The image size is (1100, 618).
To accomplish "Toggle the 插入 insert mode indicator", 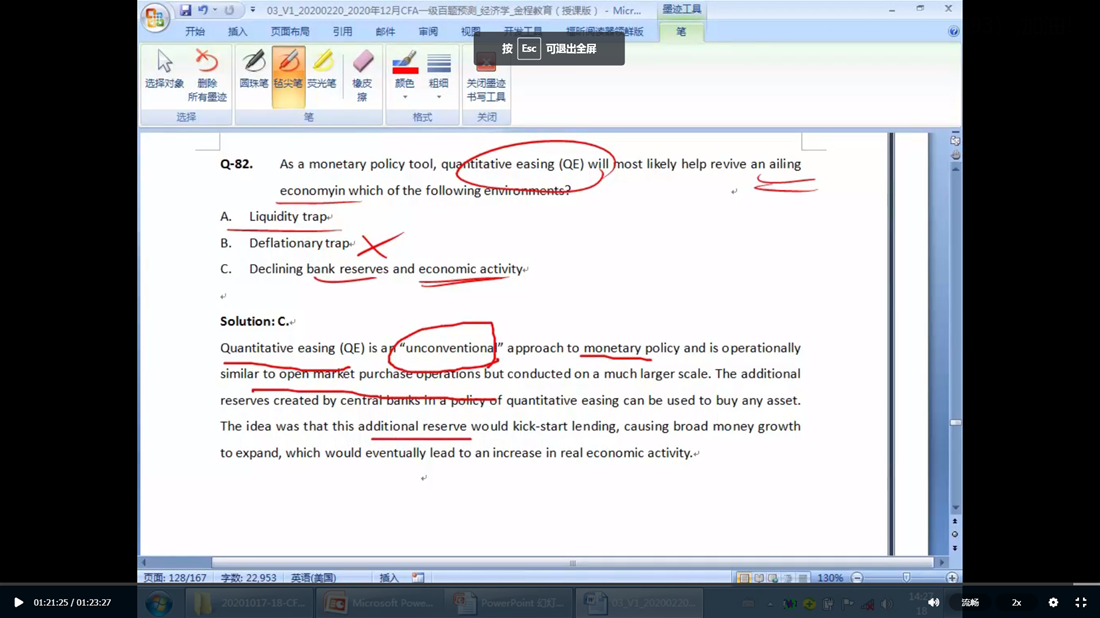I will [x=389, y=578].
